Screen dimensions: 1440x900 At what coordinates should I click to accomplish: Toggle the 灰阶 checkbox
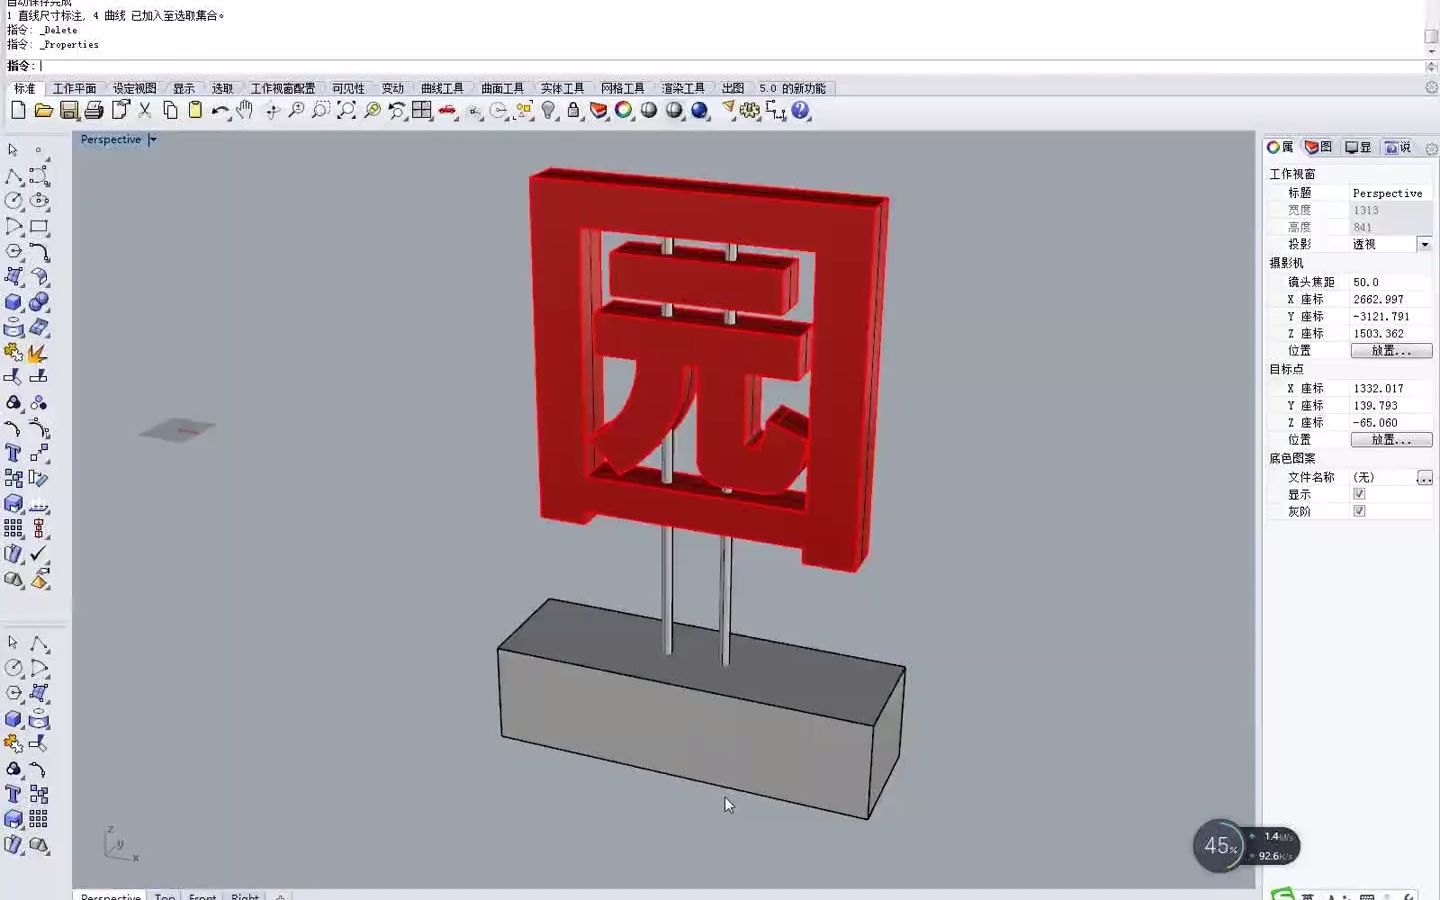point(1359,511)
